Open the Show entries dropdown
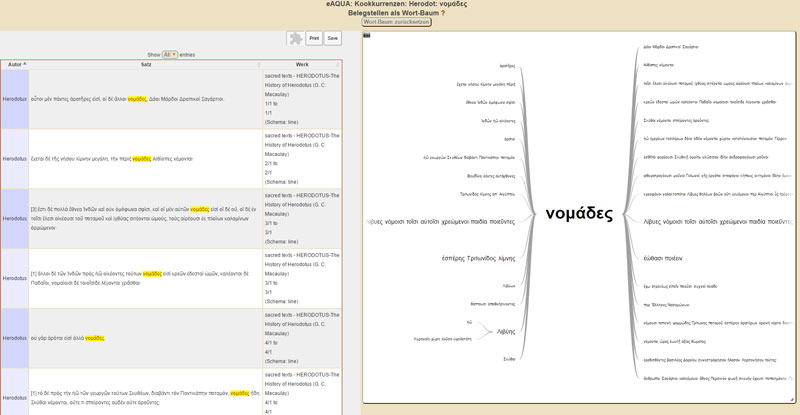The width and height of the screenshot is (800, 415). coord(169,55)
